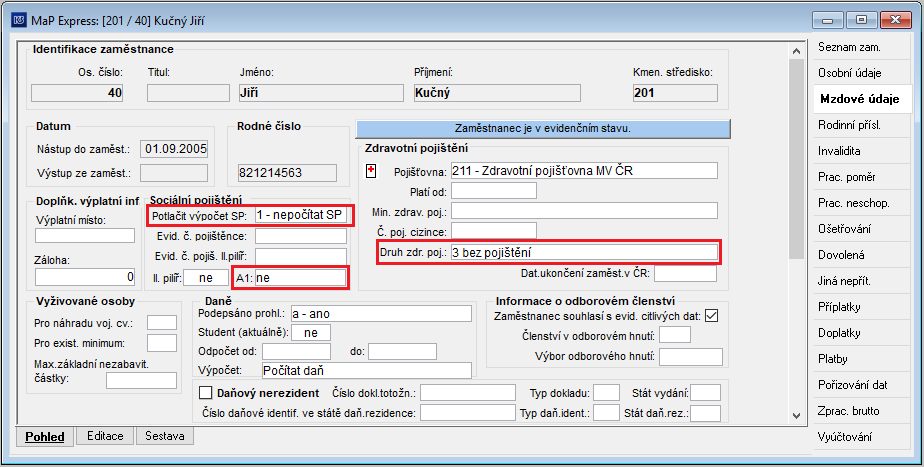The height and width of the screenshot is (467, 924).
Task: Click the Potlačit výpočet SP field
Action: pos(301,215)
